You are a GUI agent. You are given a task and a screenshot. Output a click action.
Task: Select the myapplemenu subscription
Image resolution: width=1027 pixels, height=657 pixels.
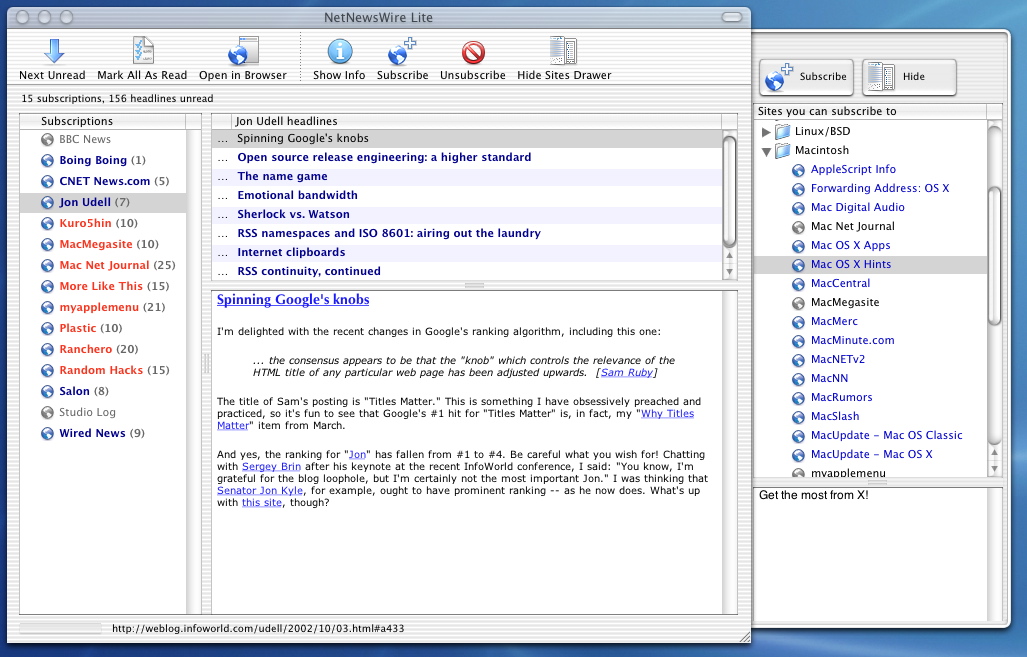click(103, 307)
